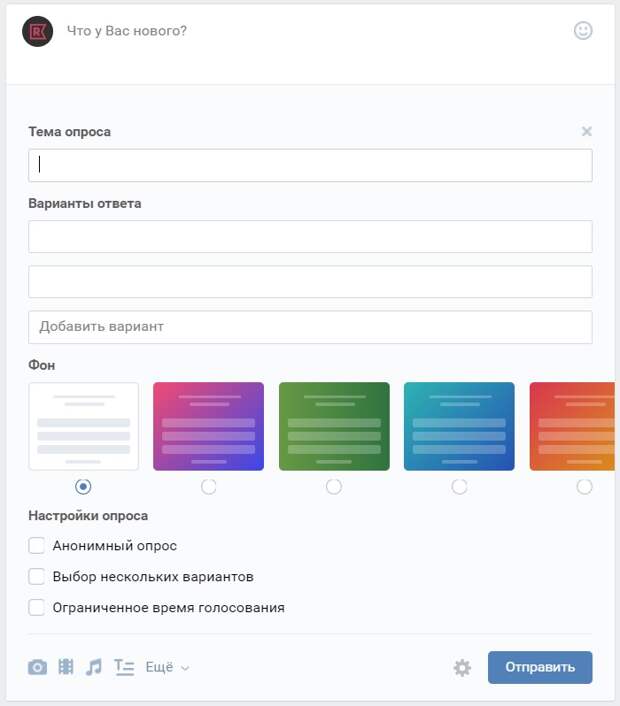Enable Анонимный опрос checkbox
Image resolution: width=620 pixels, height=706 pixels.
click(36, 545)
